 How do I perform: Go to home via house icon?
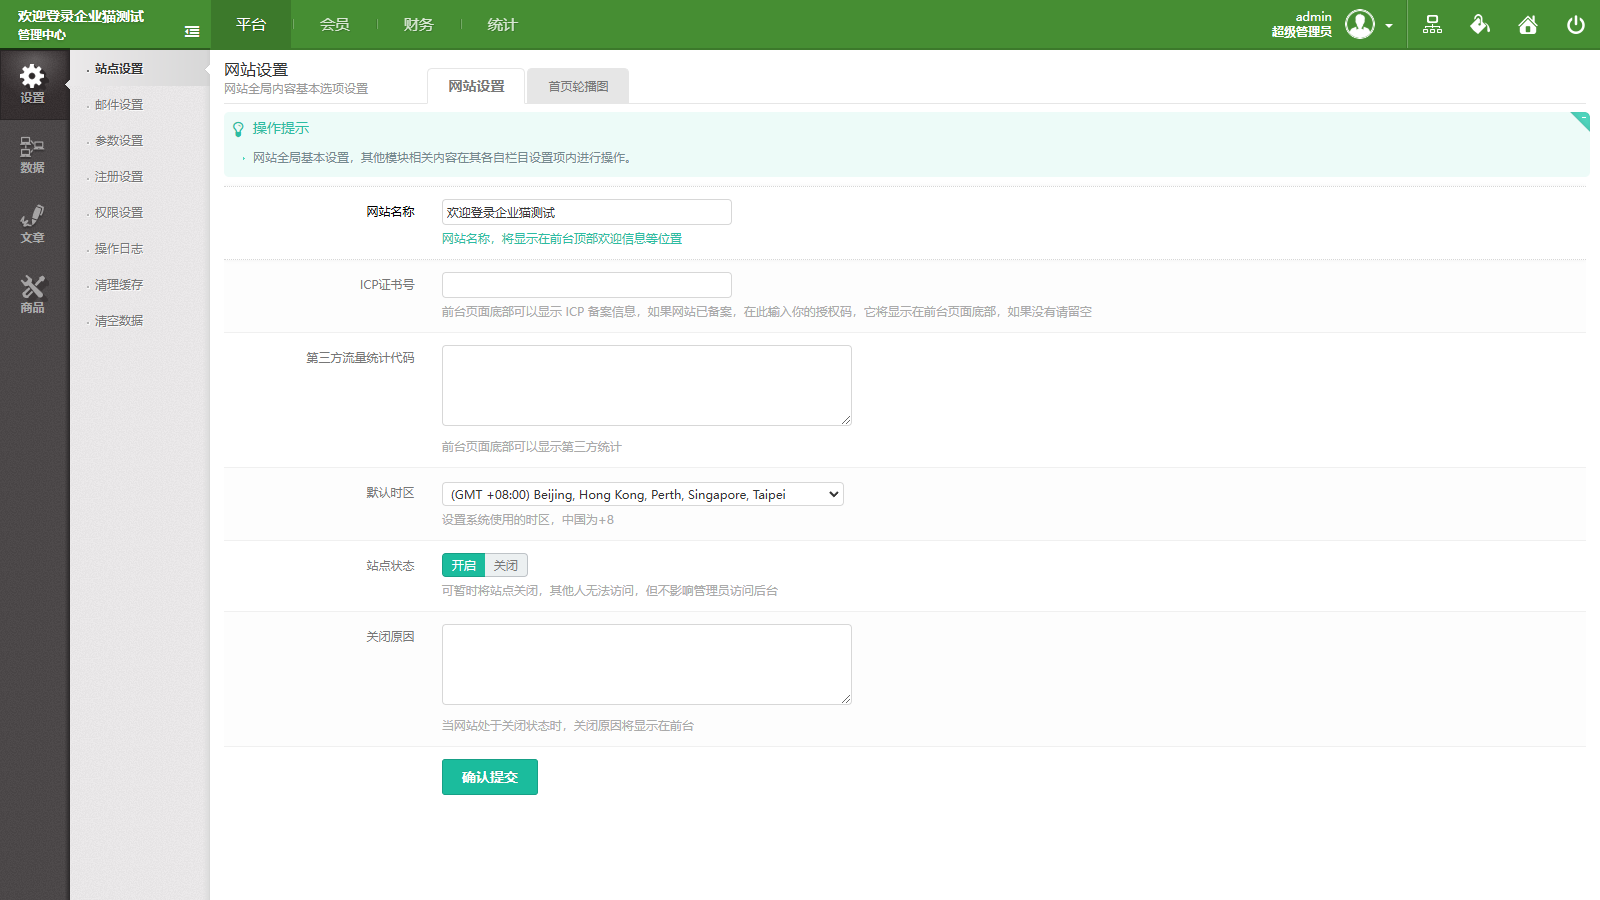[x=1528, y=25]
